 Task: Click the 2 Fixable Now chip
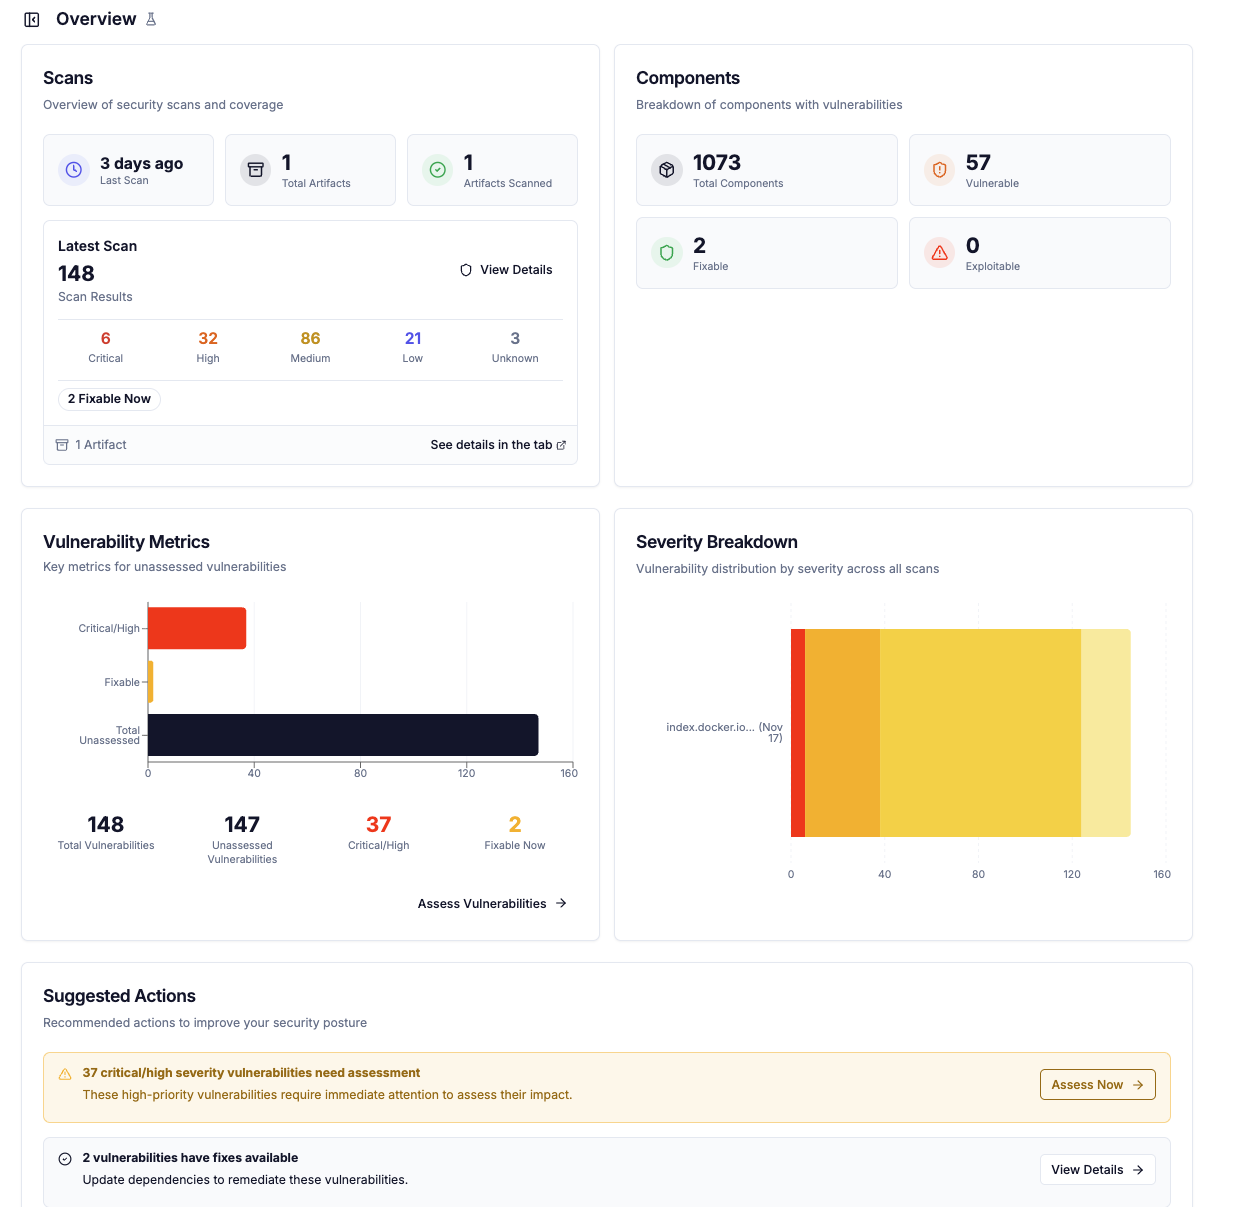(108, 398)
